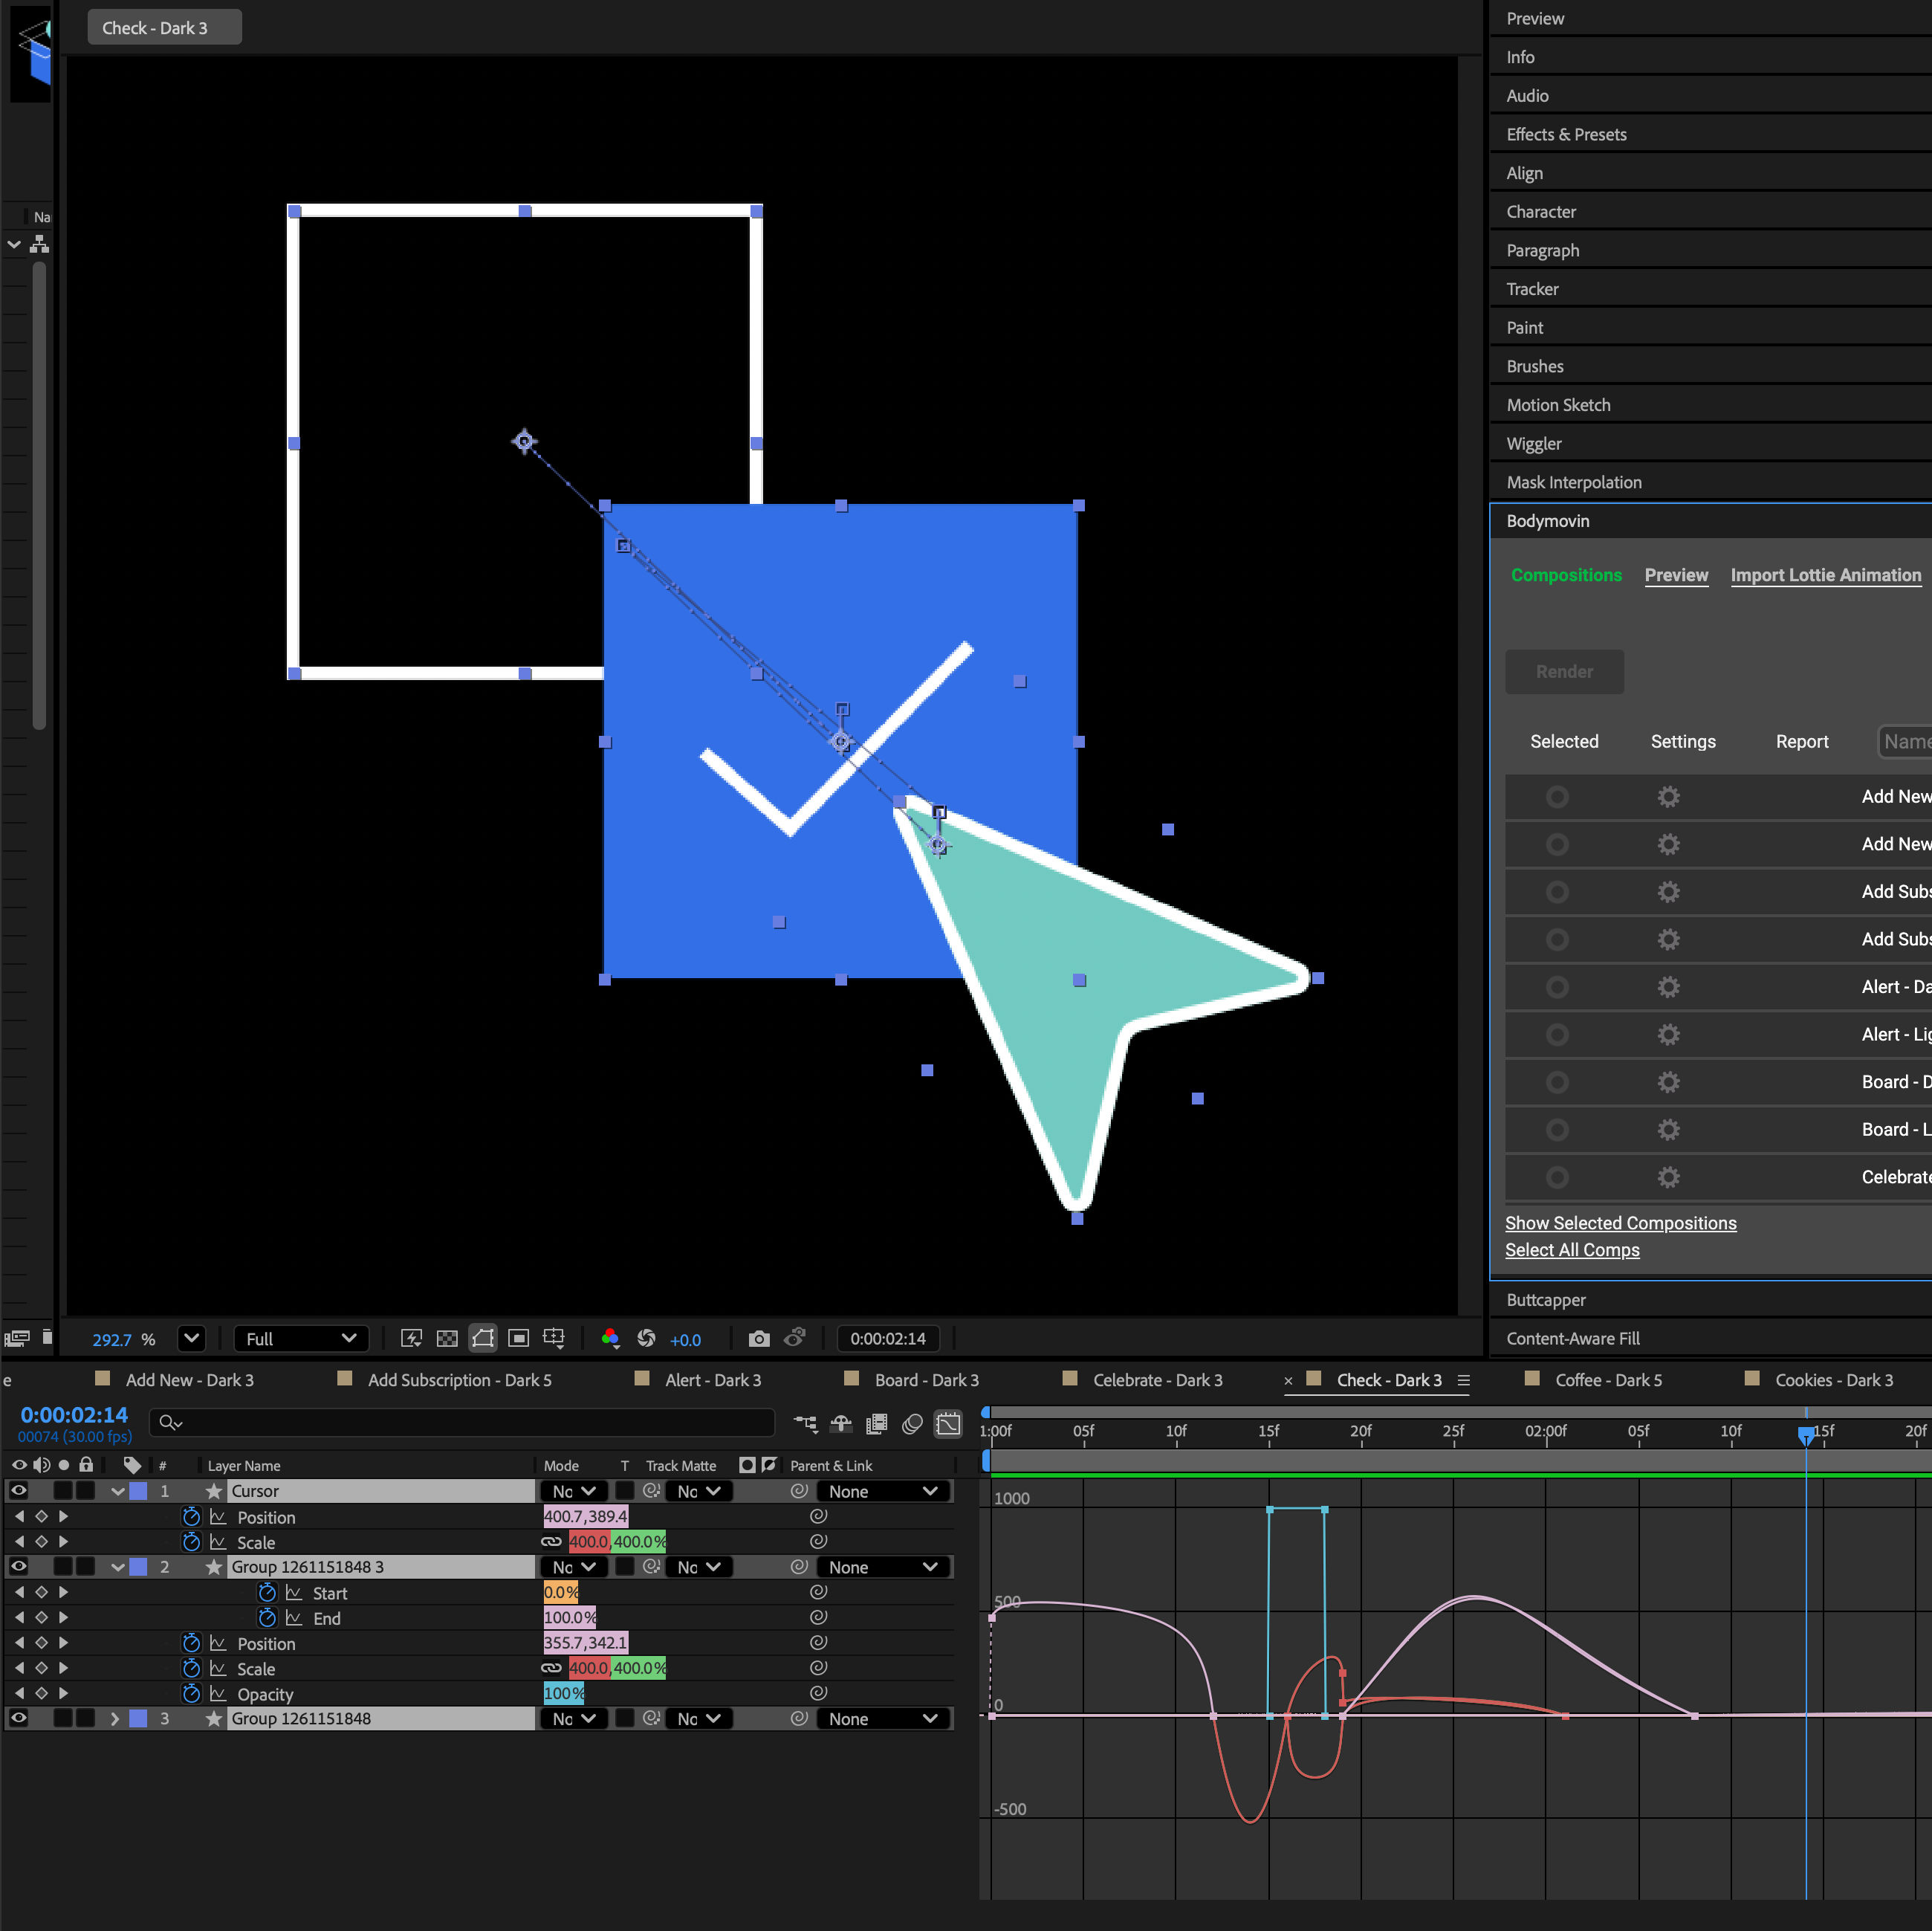Select the Board - D composition radio
The width and height of the screenshot is (1932, 1931).
tap(1557, 1082)
